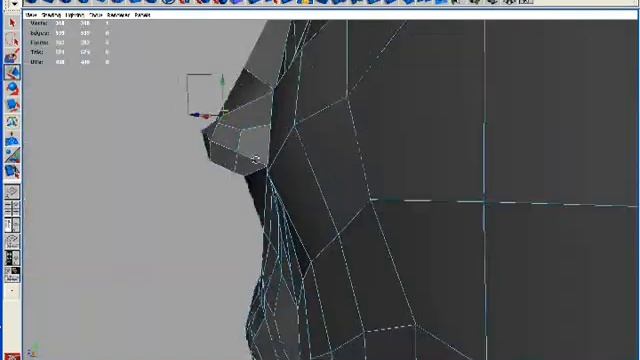This screenshot has height=360, width=640.
Task: Open the Renderer panel menu
Action: click(118, 15)
